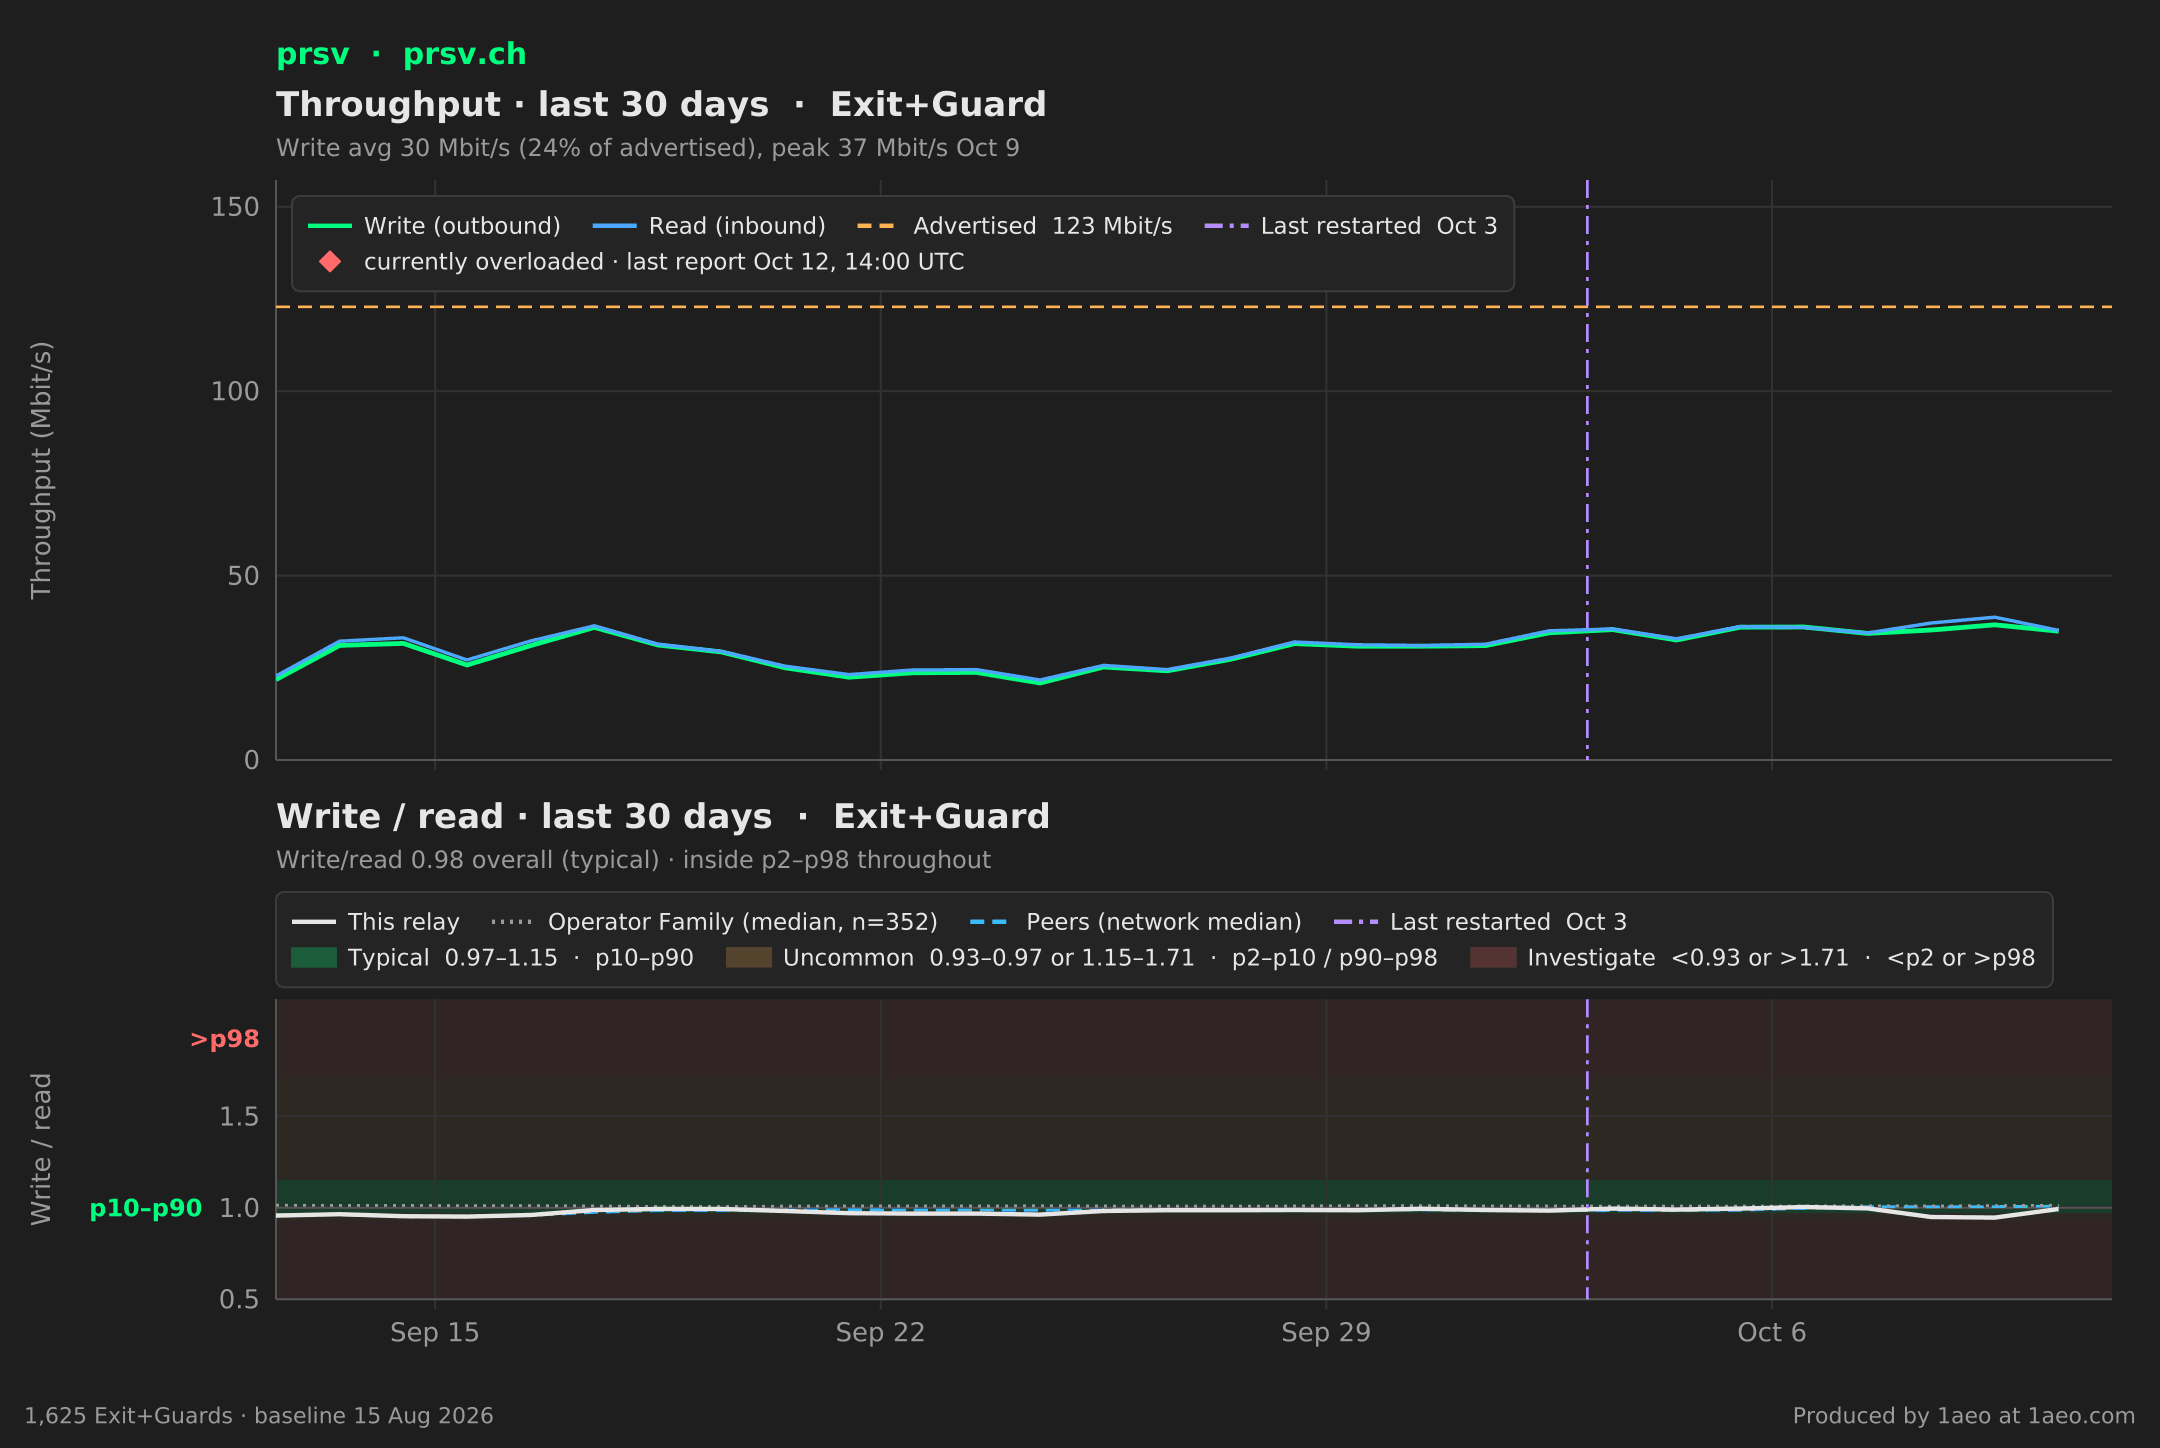Click the purple Last restarted legend in throughput chart

pos(1352,226)
